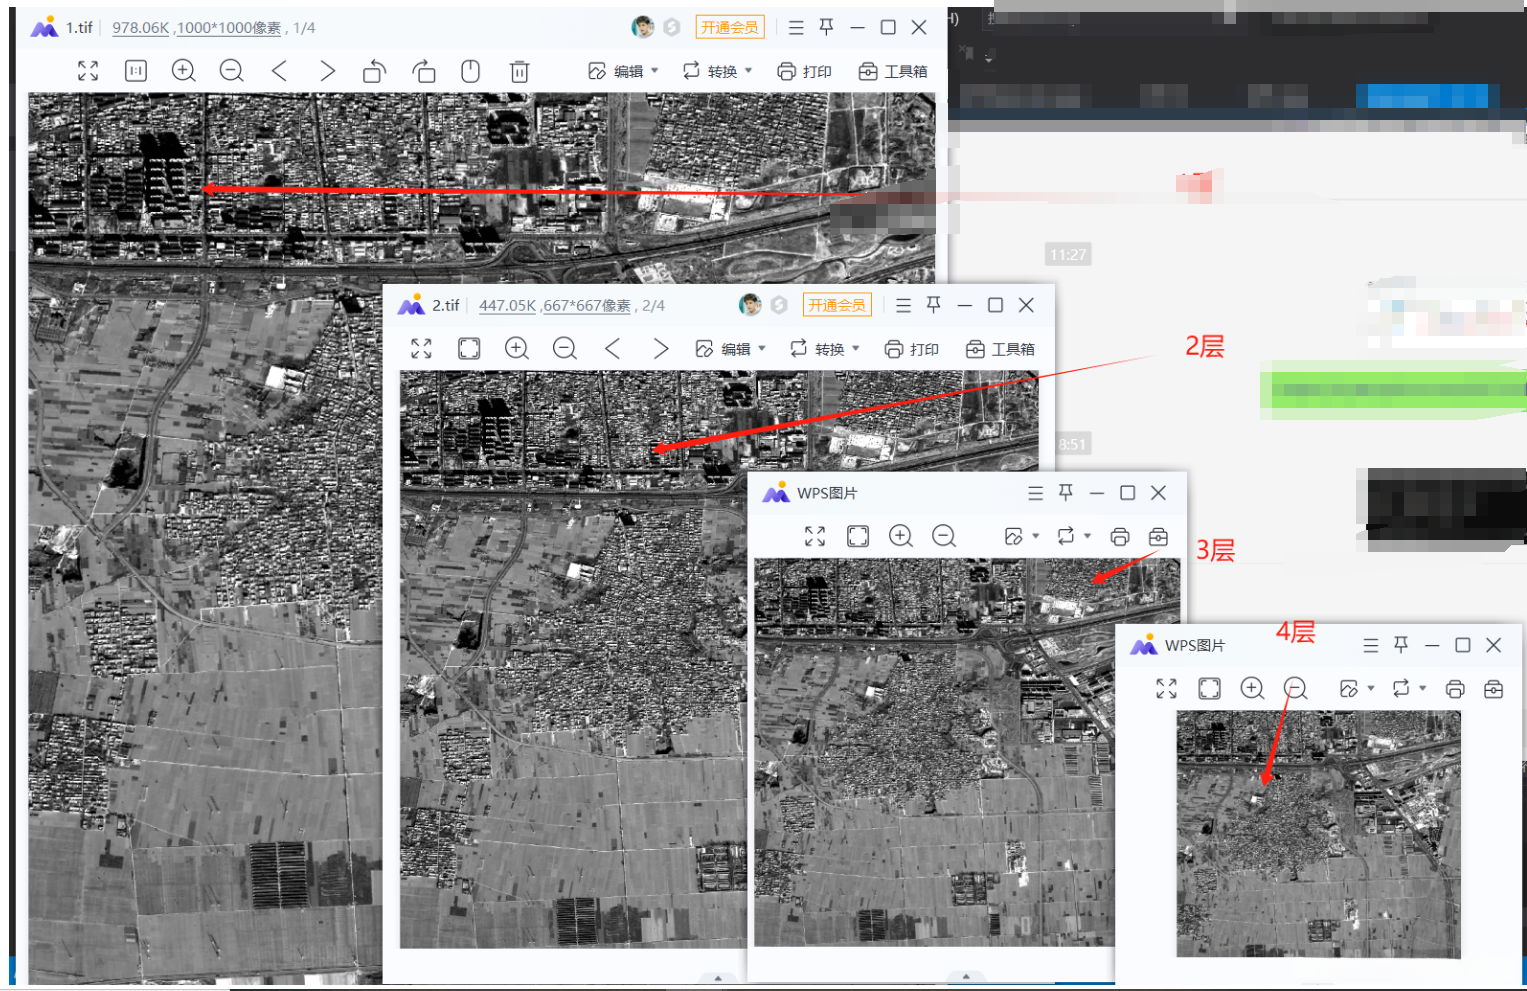Expand bottom panel of third WPS图片 window

click(966, 976)
